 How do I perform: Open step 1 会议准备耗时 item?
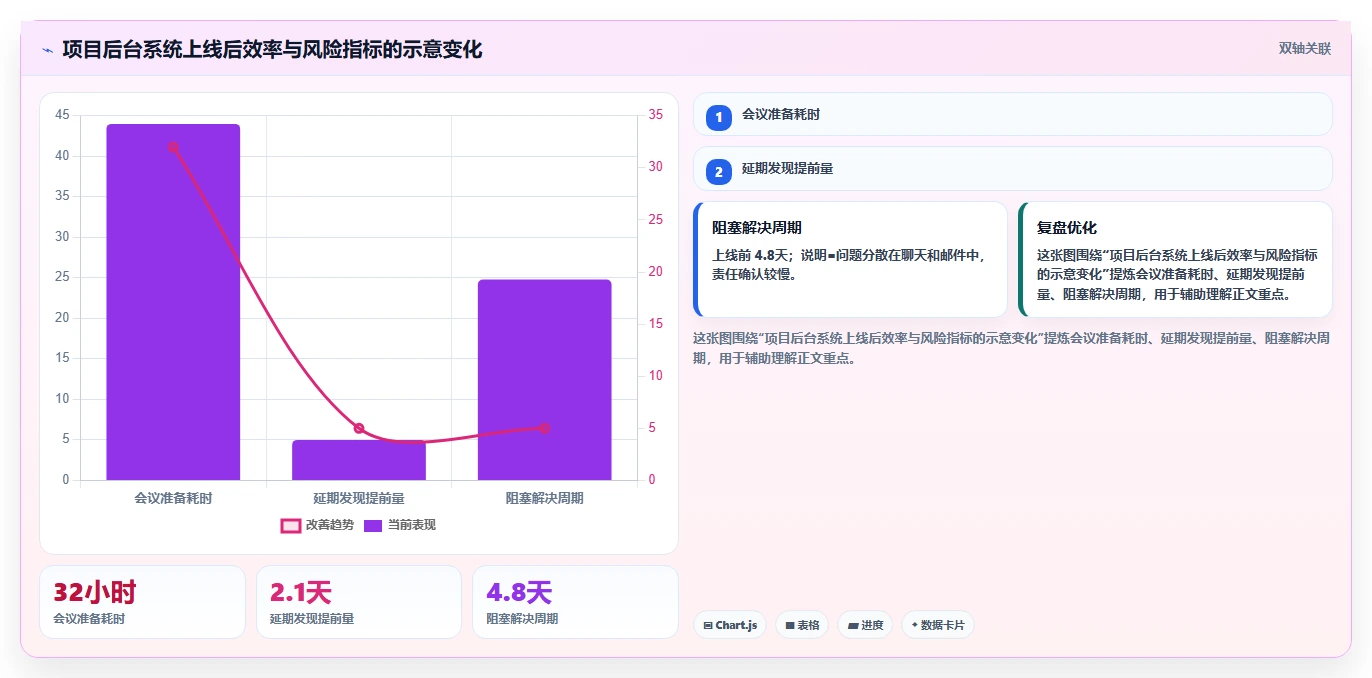tap(1012, 114)
